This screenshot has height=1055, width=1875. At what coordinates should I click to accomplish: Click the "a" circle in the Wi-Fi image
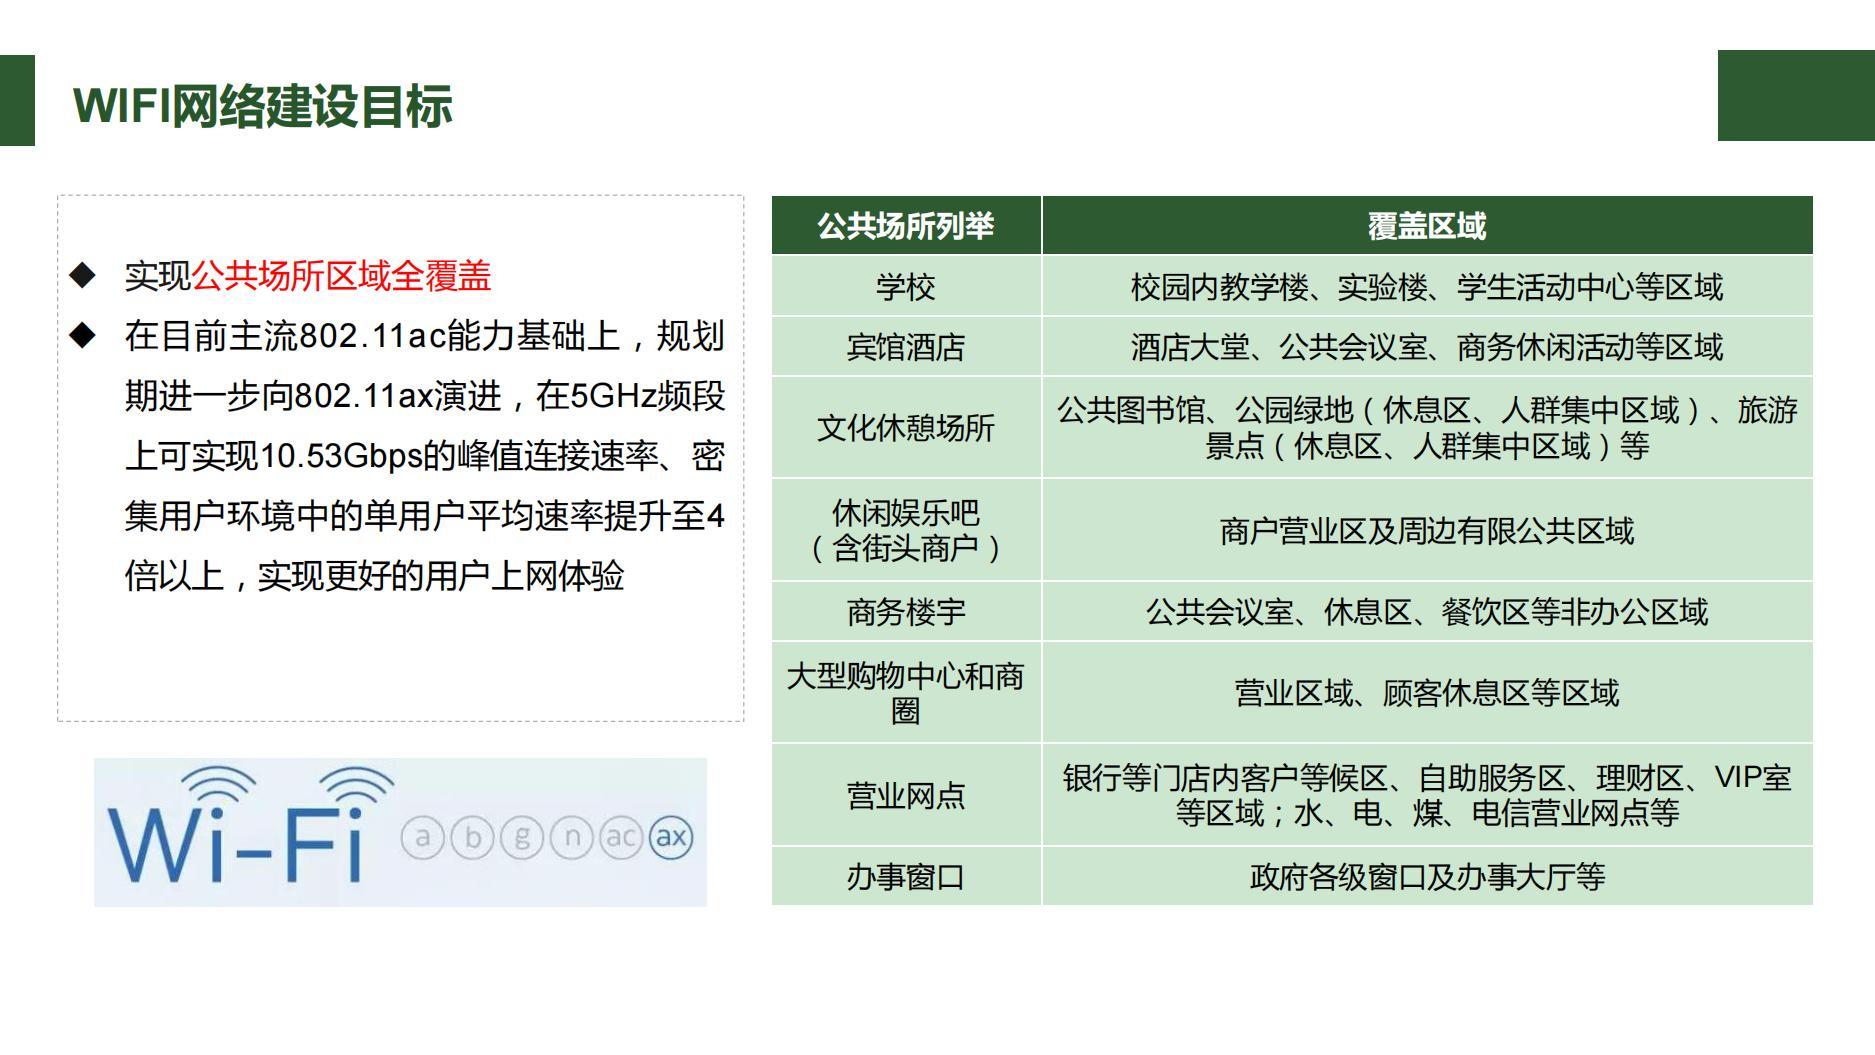coord(423,837)
